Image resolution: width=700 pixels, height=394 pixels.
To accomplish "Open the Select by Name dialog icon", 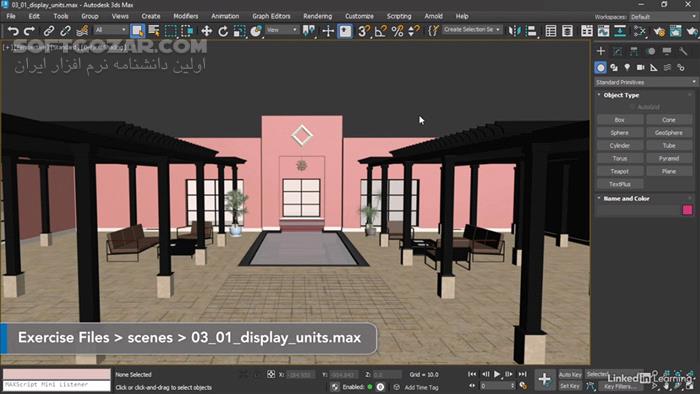I will 154,31.
